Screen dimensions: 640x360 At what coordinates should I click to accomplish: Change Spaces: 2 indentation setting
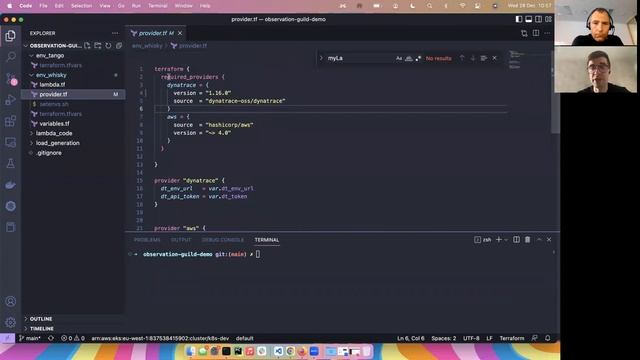point(444,338)
